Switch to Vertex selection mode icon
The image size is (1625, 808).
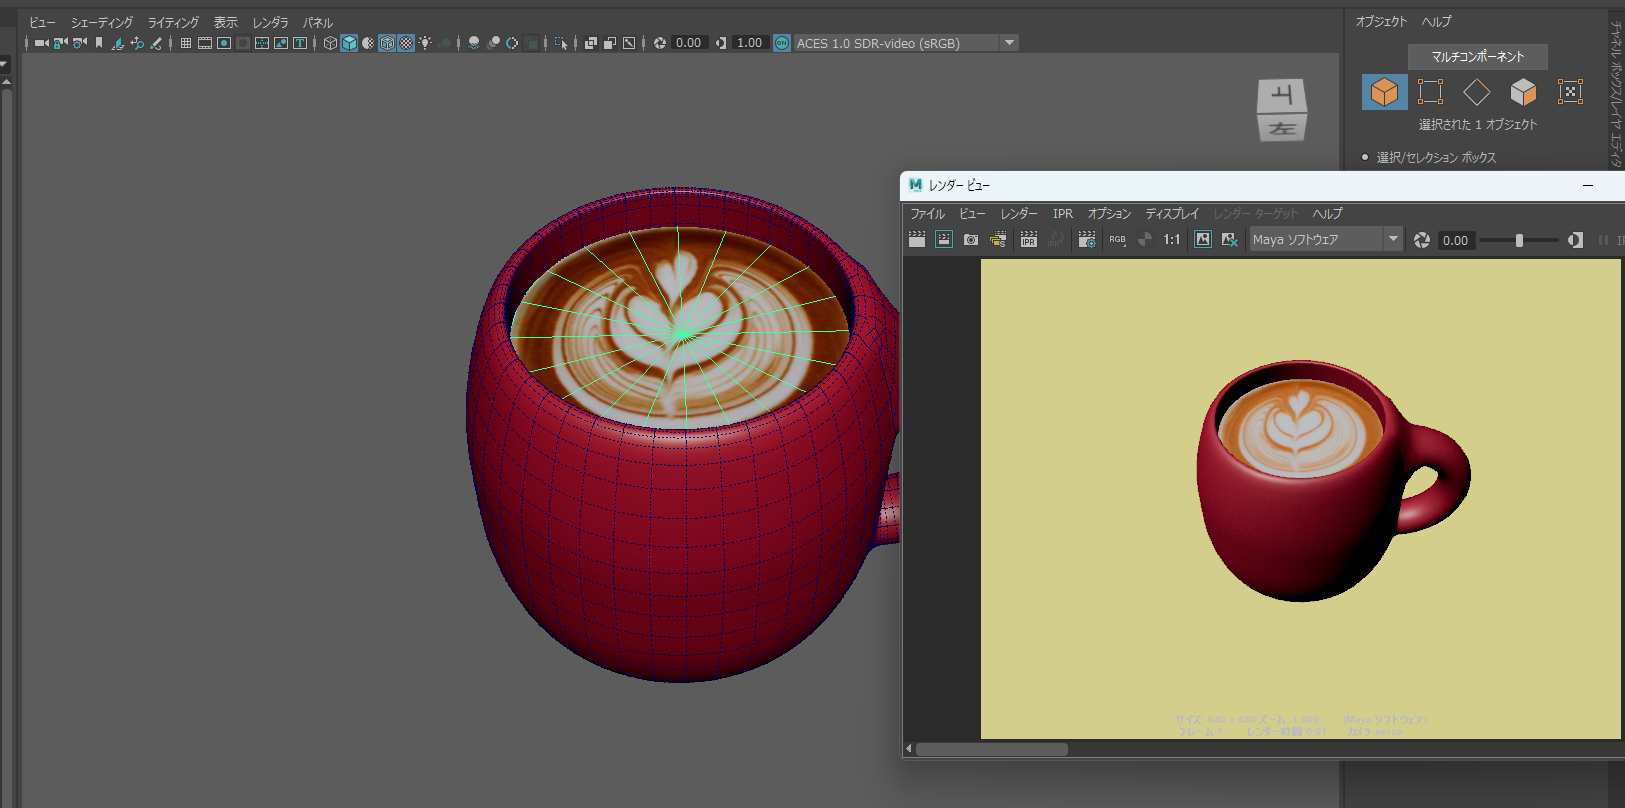point(1430,92)
